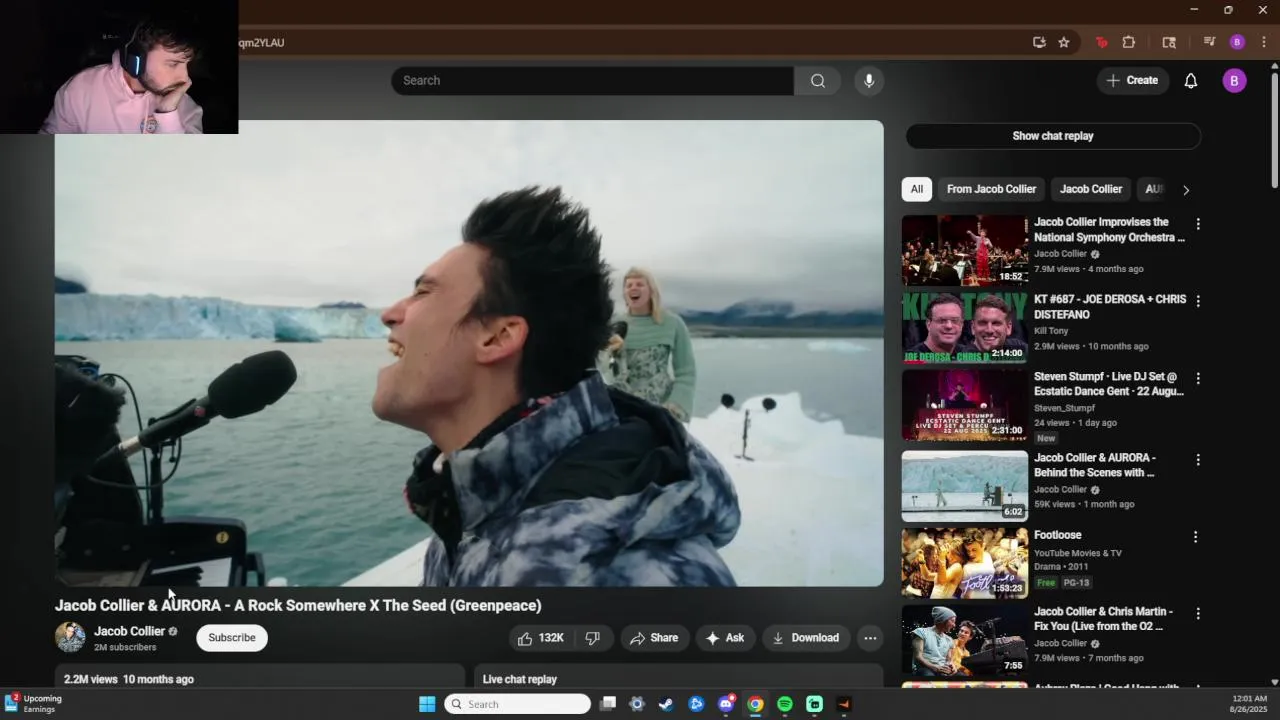Dislike the video with thumbs down

click(592, 638)
